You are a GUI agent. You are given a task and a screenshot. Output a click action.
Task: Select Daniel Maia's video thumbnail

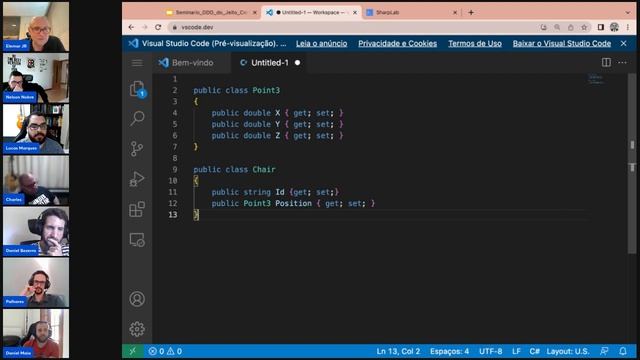click(36, 333)
